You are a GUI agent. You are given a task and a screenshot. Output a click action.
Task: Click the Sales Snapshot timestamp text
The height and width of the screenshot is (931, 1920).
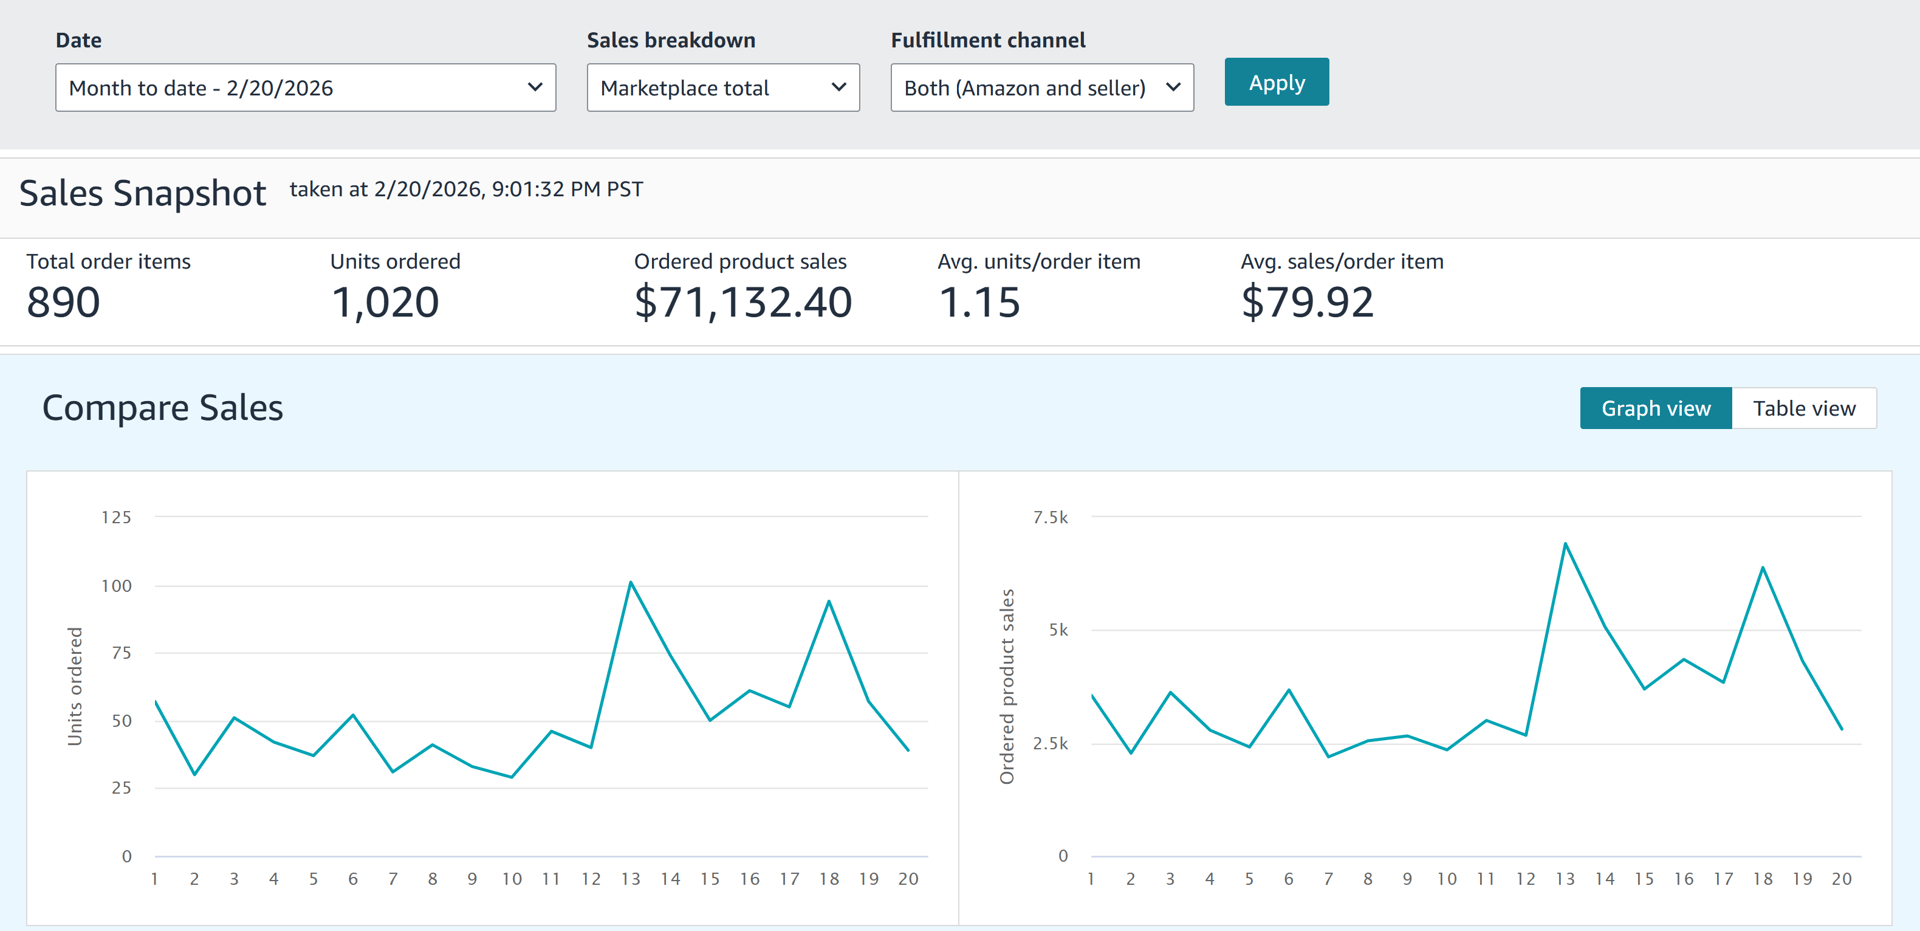pos(466,189)
